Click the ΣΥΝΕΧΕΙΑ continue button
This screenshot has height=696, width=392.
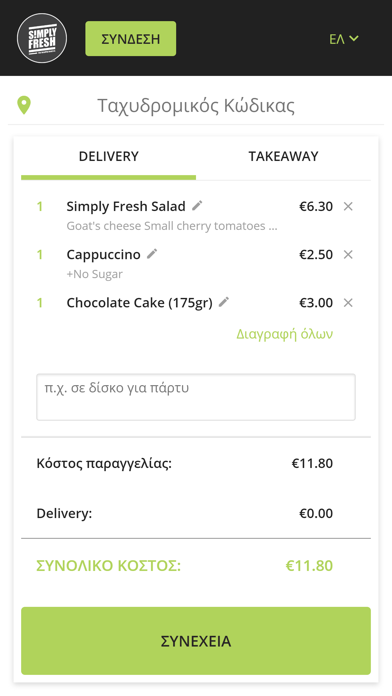pyautogui.click(x=196, y=641)
